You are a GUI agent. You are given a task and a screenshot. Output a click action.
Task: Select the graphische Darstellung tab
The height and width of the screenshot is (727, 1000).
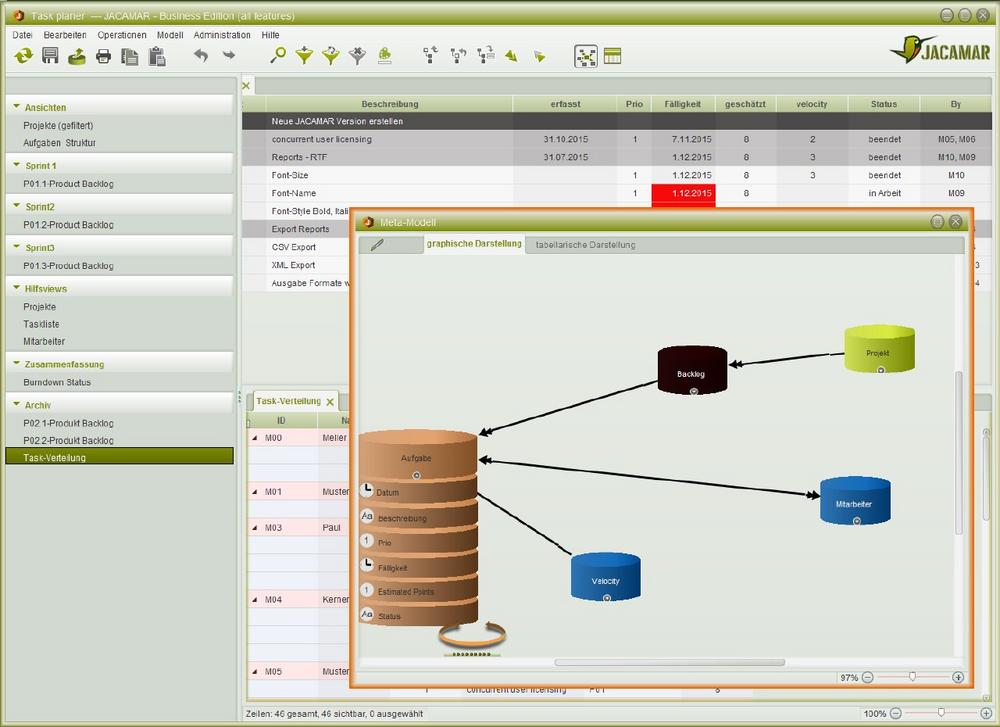click(x=474, y=244)
